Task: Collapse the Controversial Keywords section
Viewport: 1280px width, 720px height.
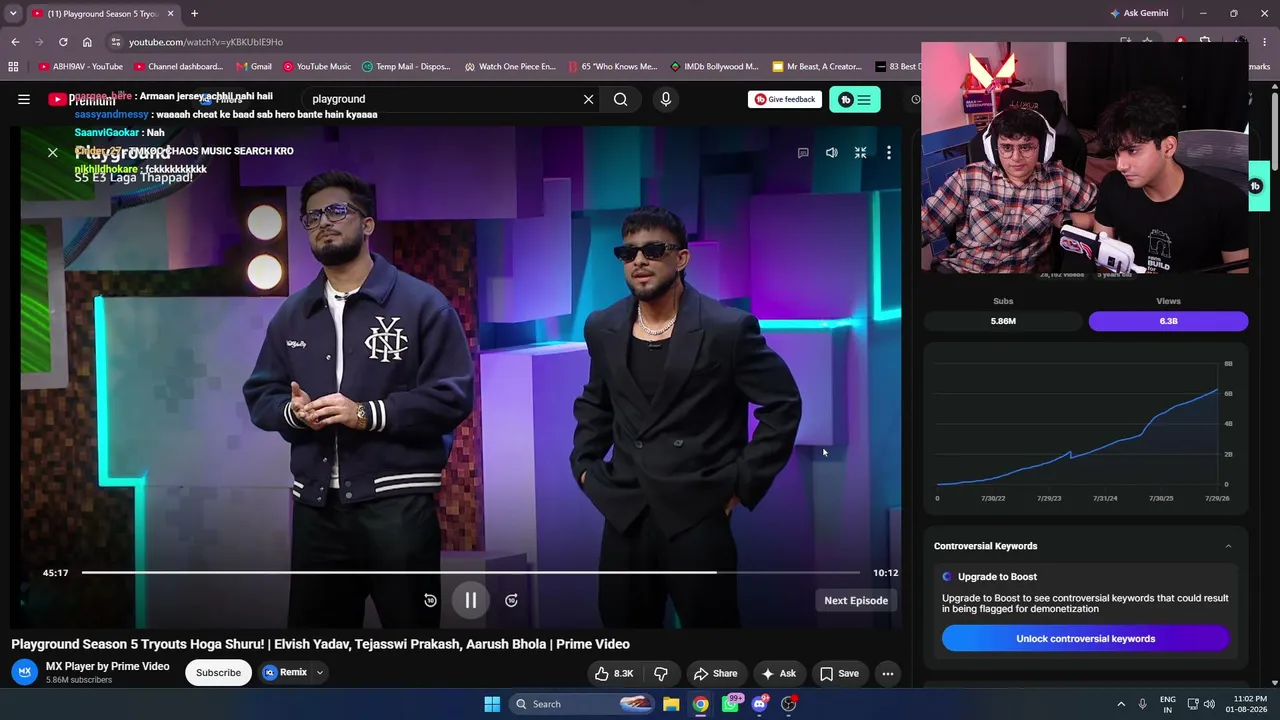Action: (x=1228, y=546)
